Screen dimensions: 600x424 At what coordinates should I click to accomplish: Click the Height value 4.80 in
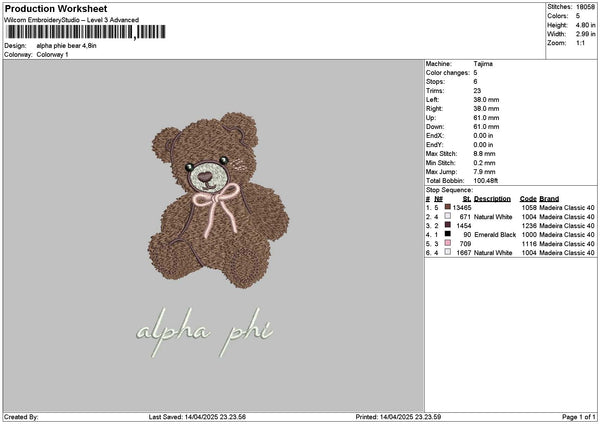585,25
